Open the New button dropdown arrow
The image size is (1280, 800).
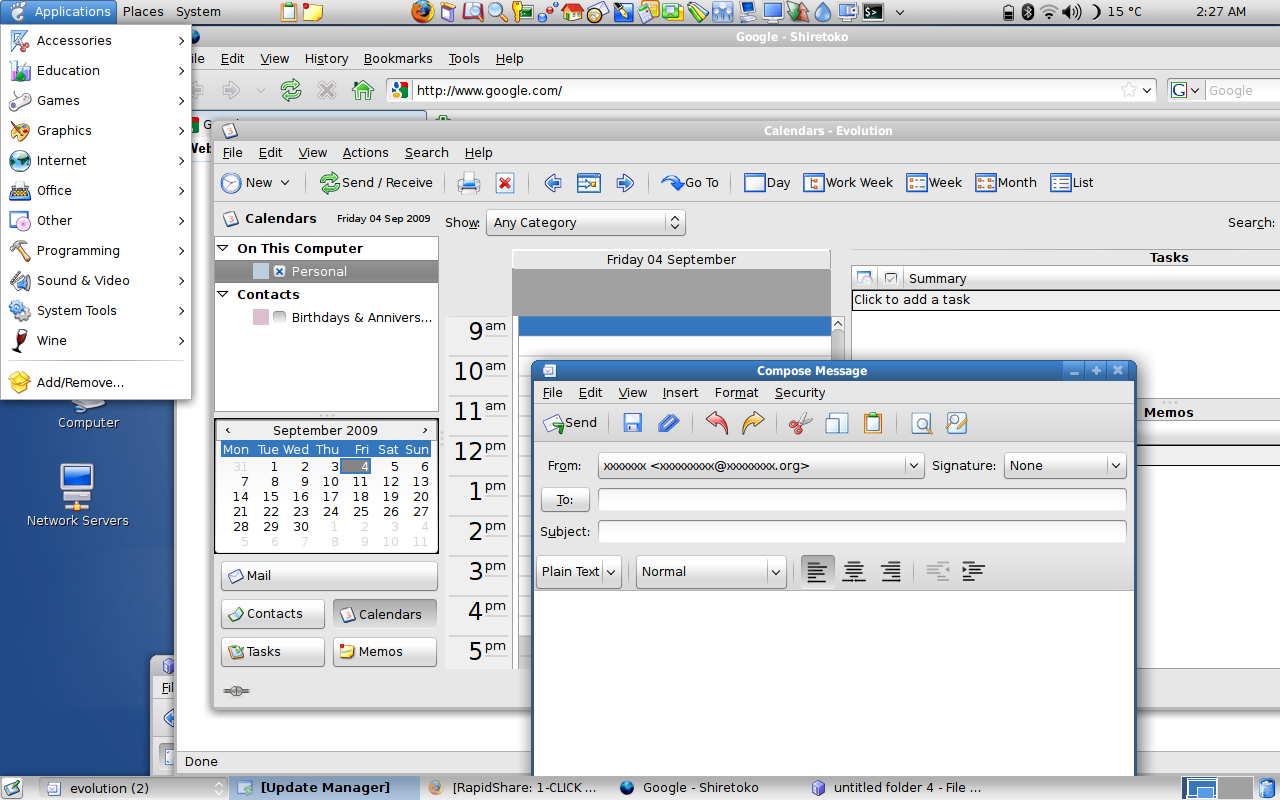tap(285, 183)
